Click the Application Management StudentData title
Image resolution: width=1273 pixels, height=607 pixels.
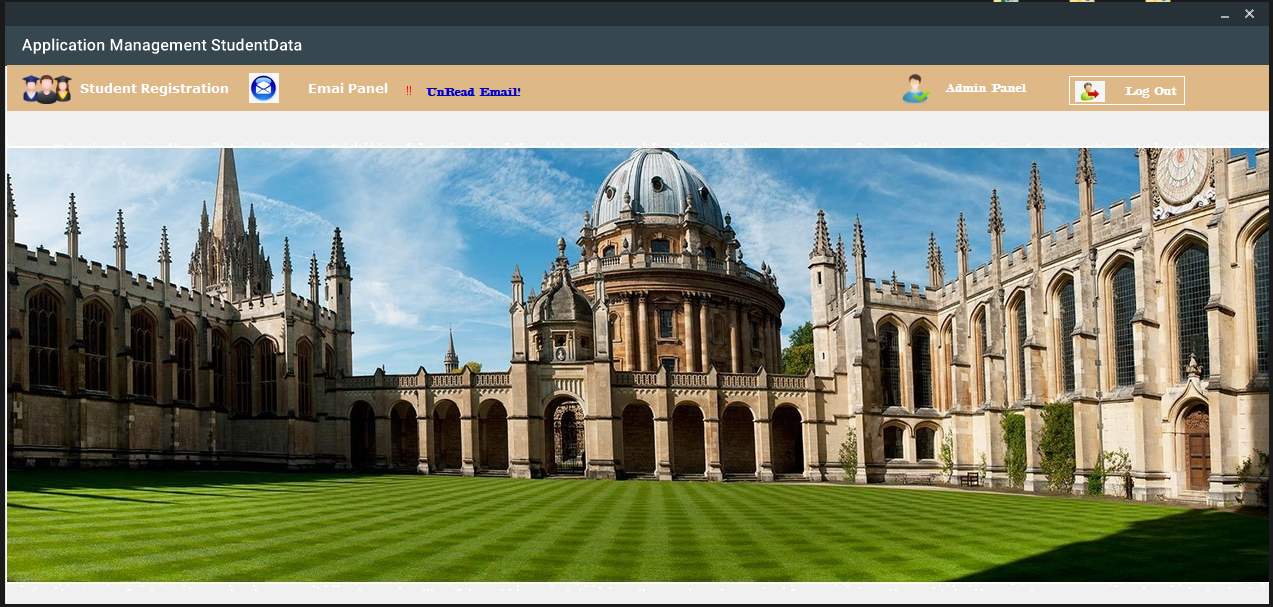162,45
